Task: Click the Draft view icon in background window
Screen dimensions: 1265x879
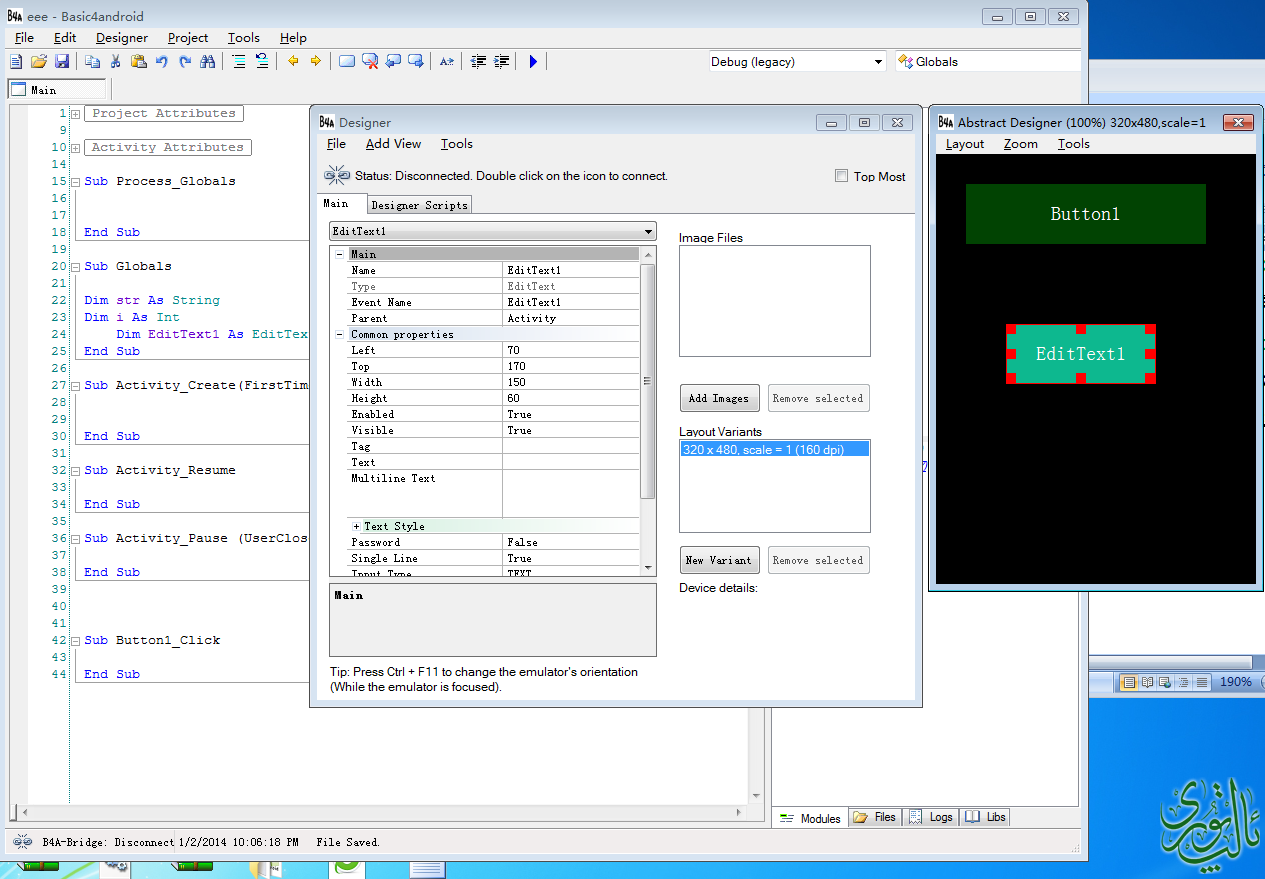Action: click(1202, 682)
